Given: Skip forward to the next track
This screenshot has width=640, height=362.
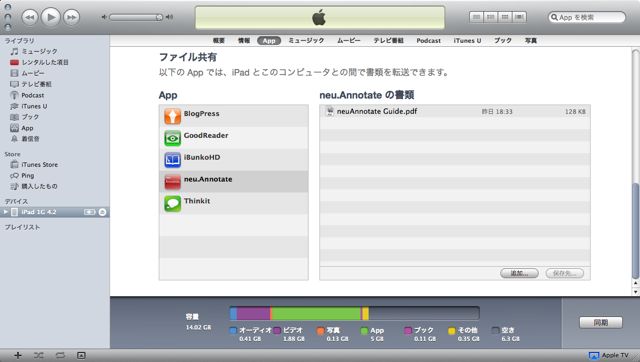Looking at the screenshot, I should (71, 17).
